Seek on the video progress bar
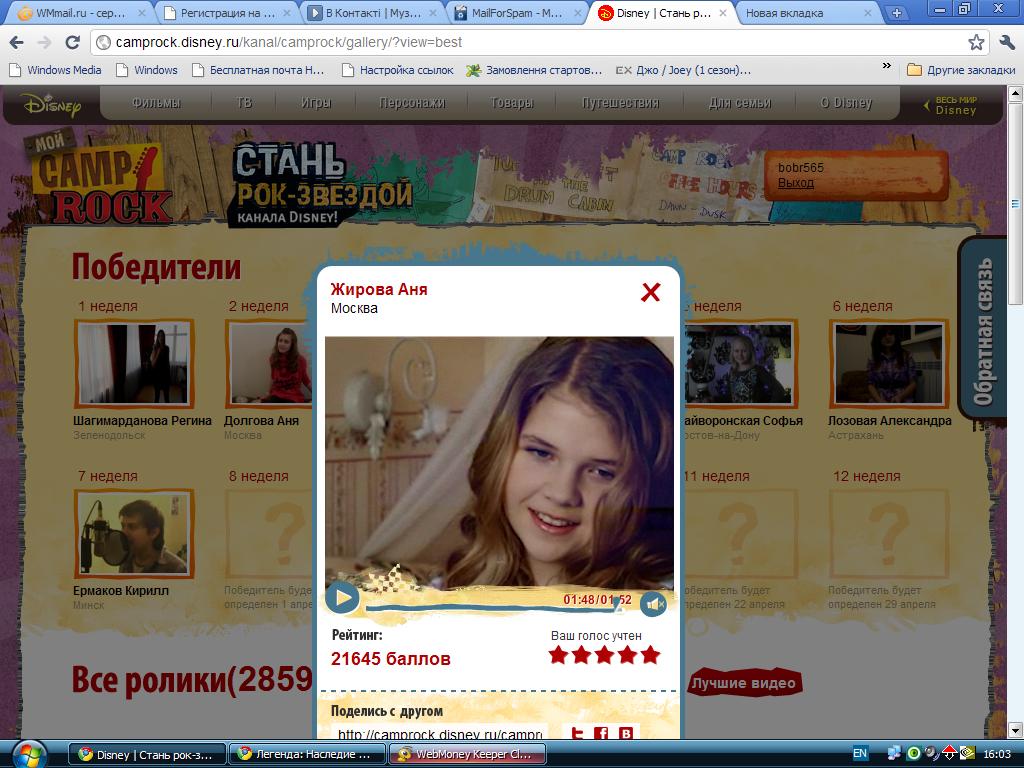1024x768 pixels. (x=493, y=609)
